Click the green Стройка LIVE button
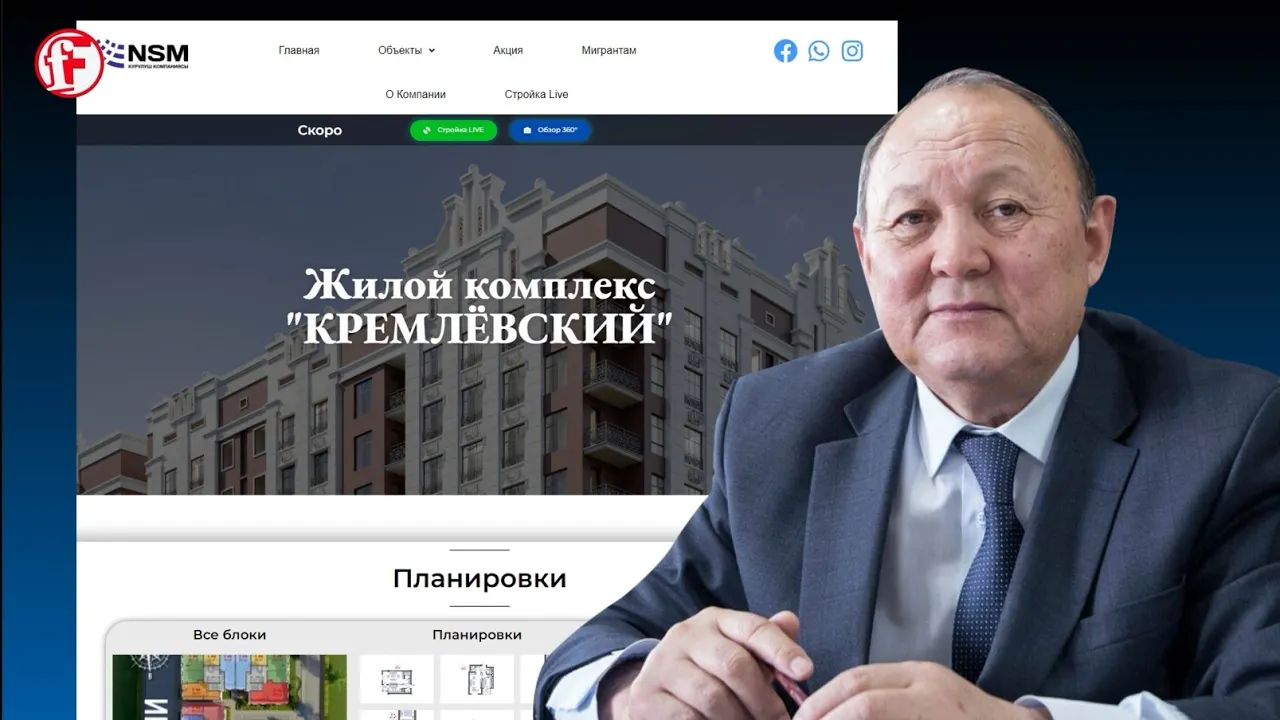 453,130
